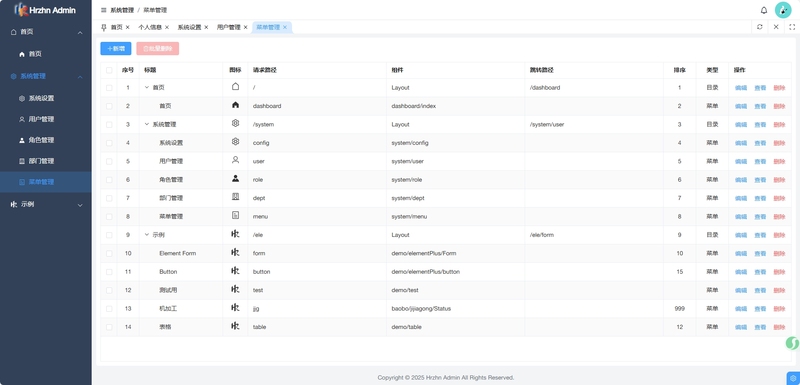800x385 pixels.
Task: Open the user avatar menu
Action: [783, 10]
